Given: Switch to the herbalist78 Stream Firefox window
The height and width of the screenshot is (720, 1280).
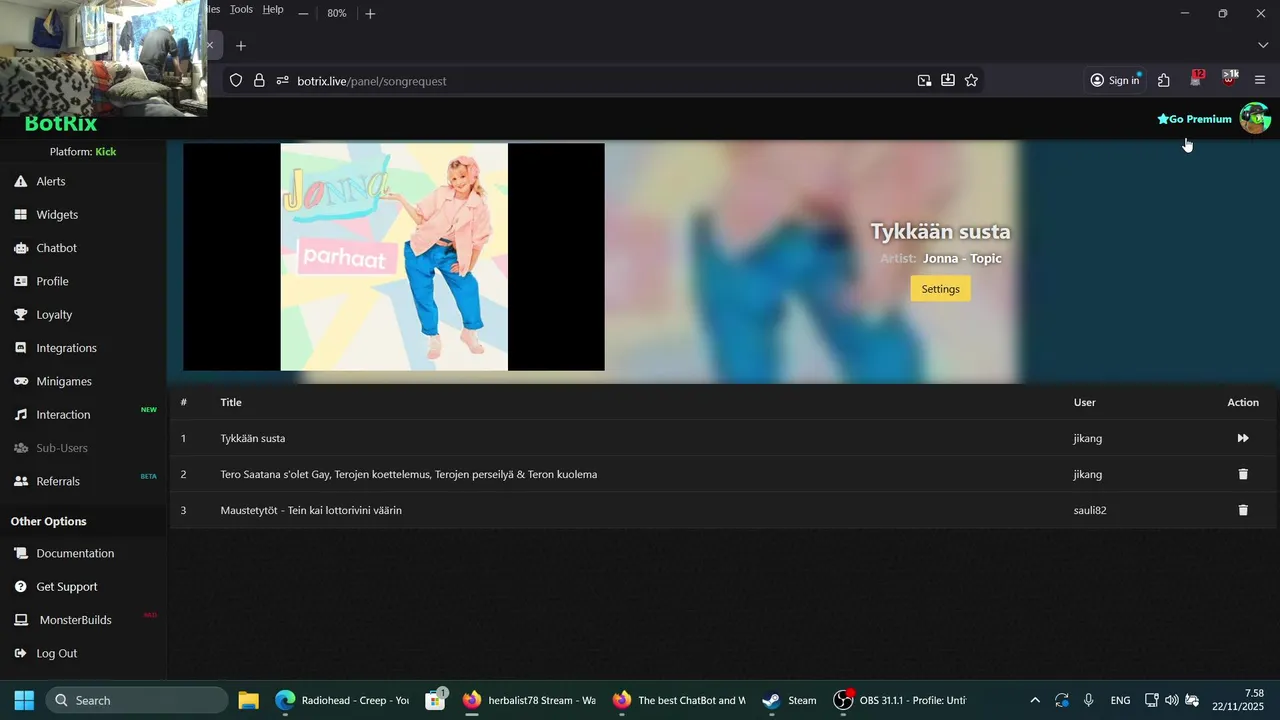Looking at the screenshot, I should [x=529, y=700].
